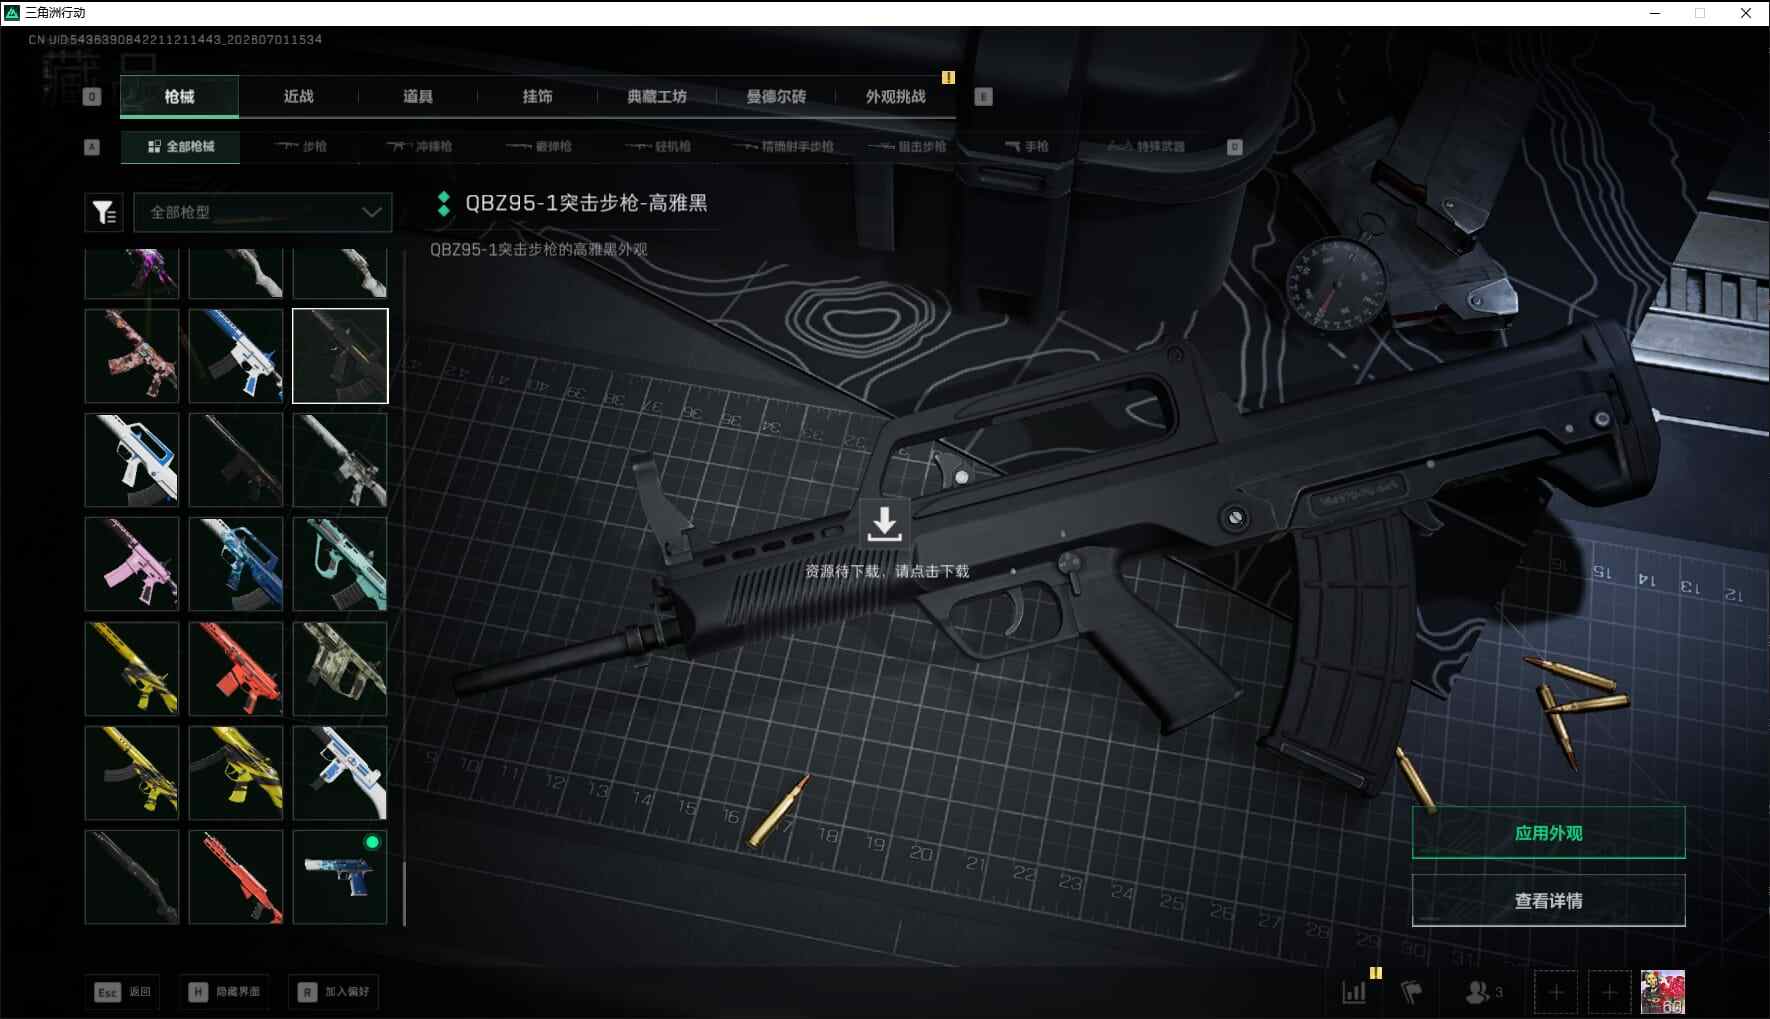Viewport: 1770px width, 1019px height.
Task: Select the blue pistol thumbnail with green dot
Action: click(x=340, y=876)
